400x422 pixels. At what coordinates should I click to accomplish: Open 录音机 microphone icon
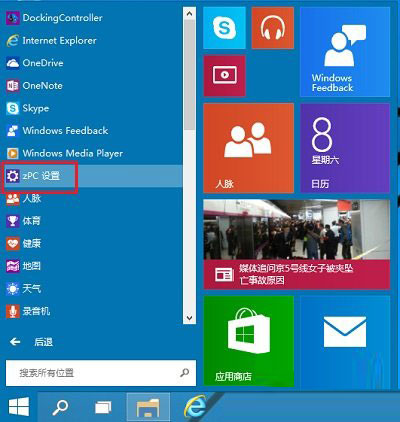[x=13, y=311]
